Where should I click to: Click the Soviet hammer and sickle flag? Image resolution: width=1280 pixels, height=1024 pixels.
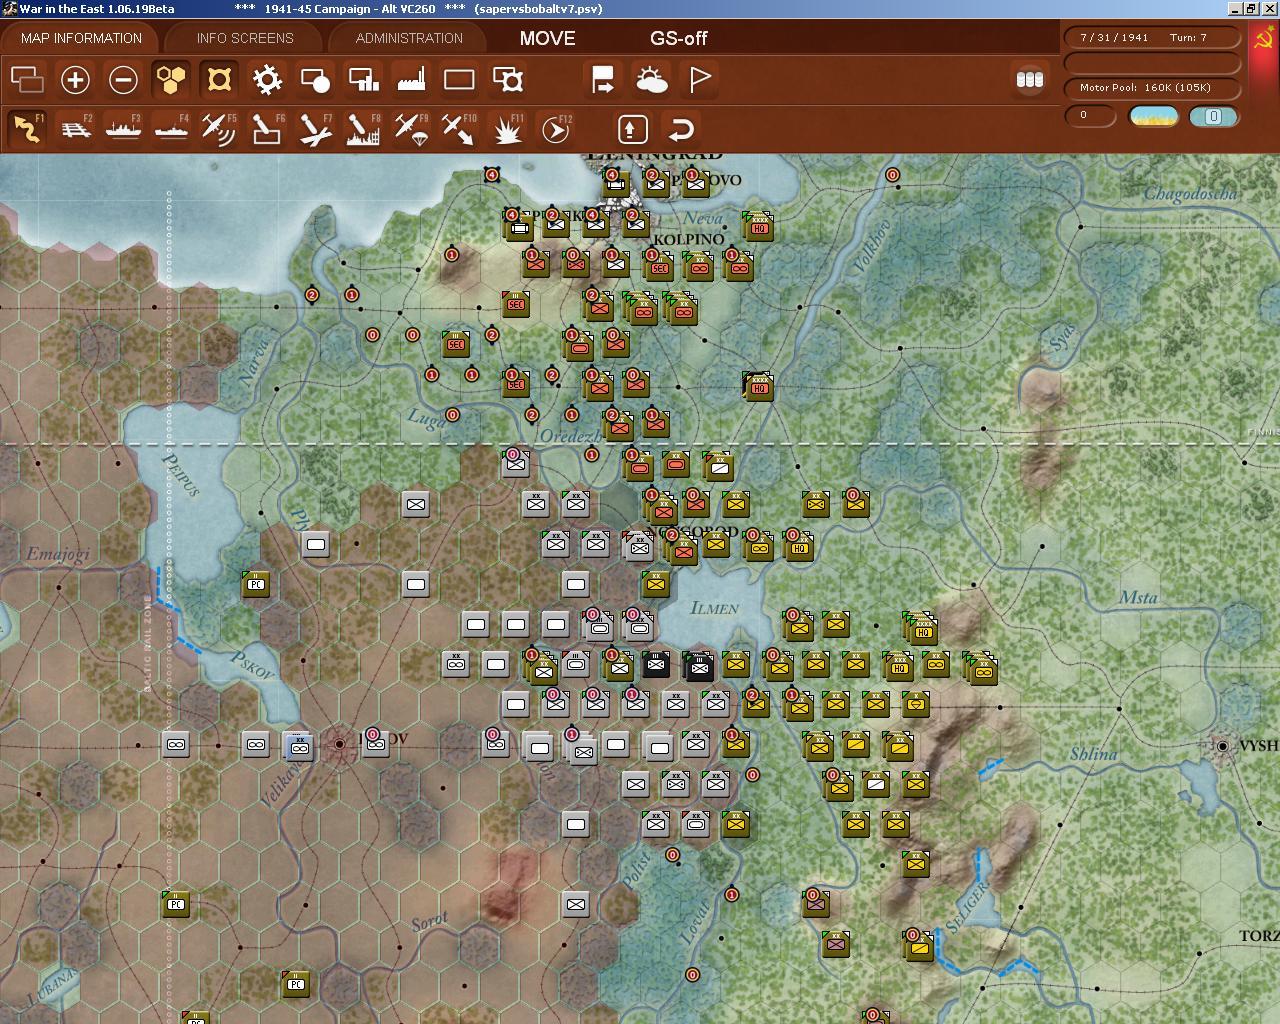pyautogui.click(x=1264, y=40)
